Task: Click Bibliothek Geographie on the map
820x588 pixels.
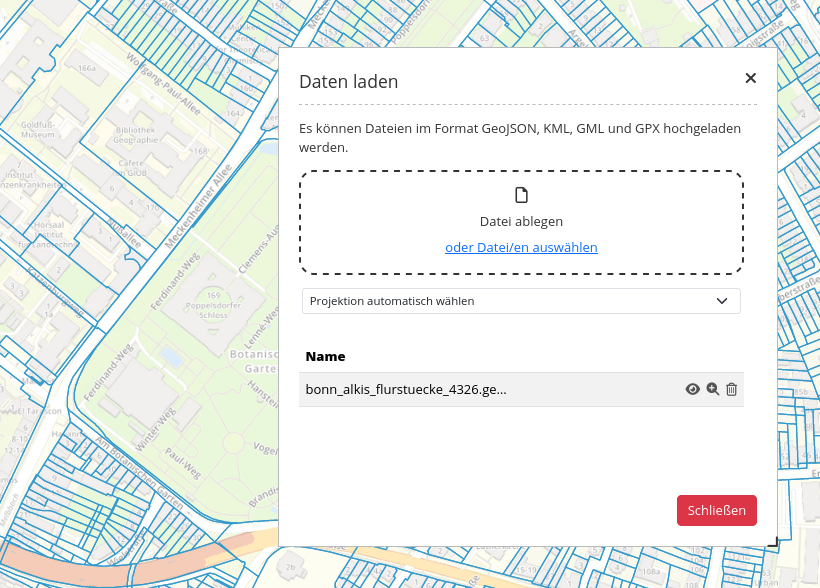Action: (134, 135)
